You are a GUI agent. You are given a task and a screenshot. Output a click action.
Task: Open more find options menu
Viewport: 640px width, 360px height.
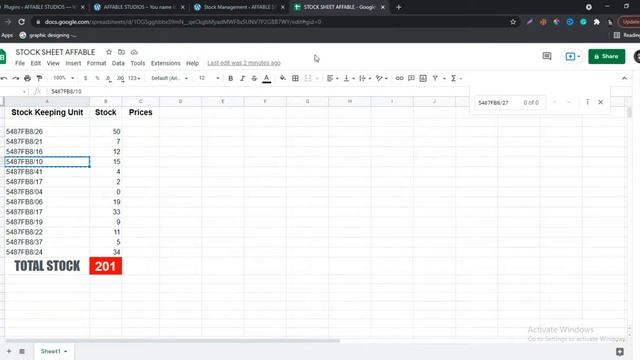tap(587, 102)
